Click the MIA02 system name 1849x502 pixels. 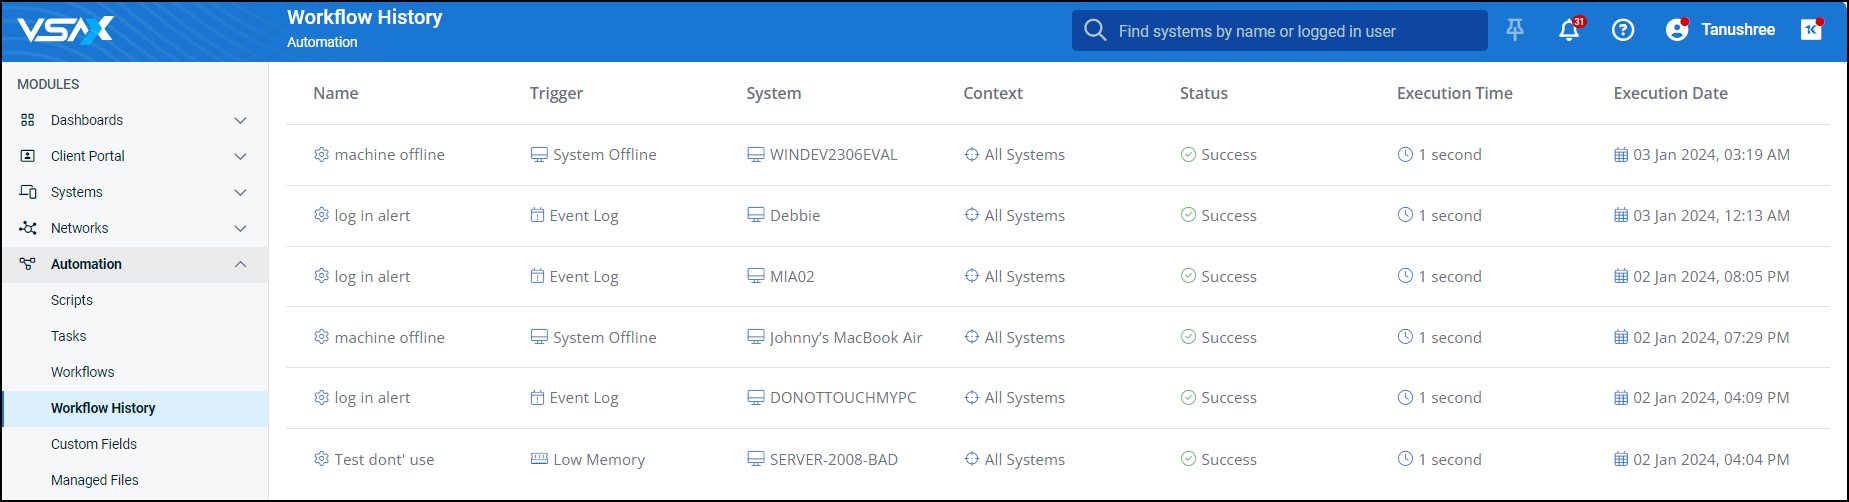pyautogui.click(x=792, y=276)
